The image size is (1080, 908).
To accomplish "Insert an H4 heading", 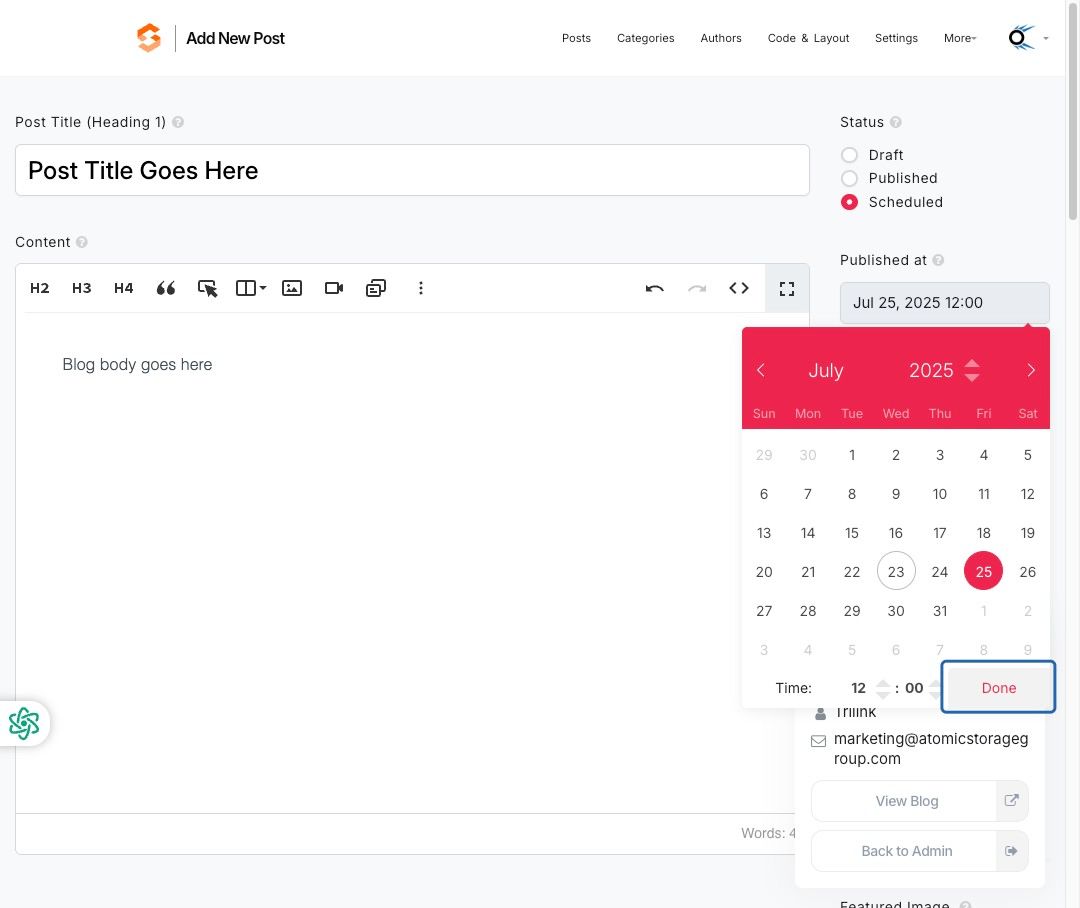I will pyautogui.click(x=123, y=288).
